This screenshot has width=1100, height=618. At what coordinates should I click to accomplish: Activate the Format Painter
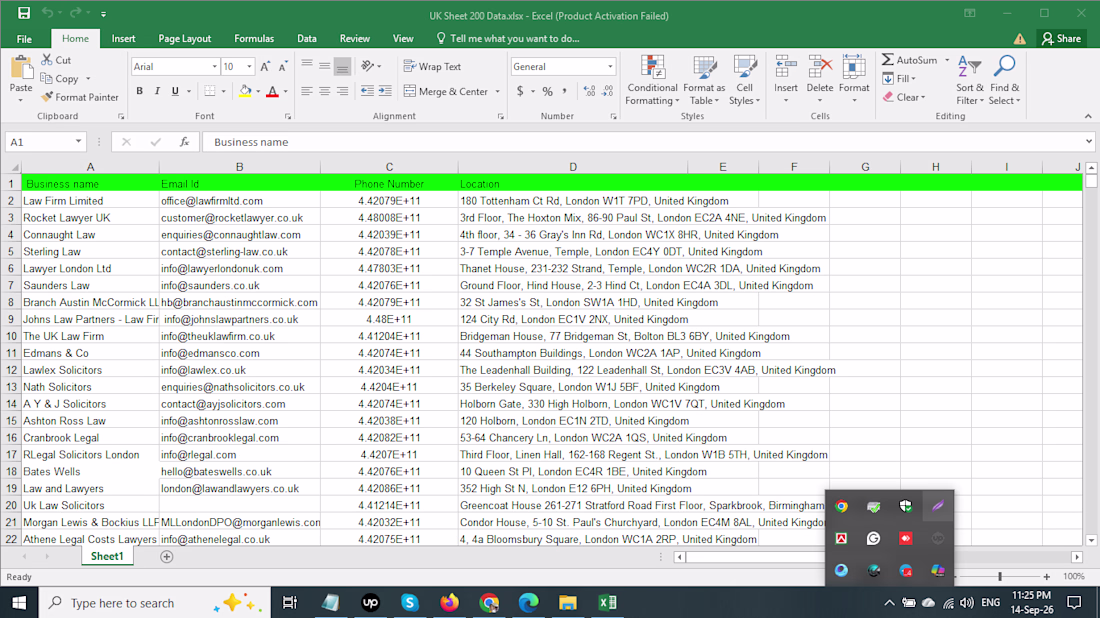click(x=80, y=97)
